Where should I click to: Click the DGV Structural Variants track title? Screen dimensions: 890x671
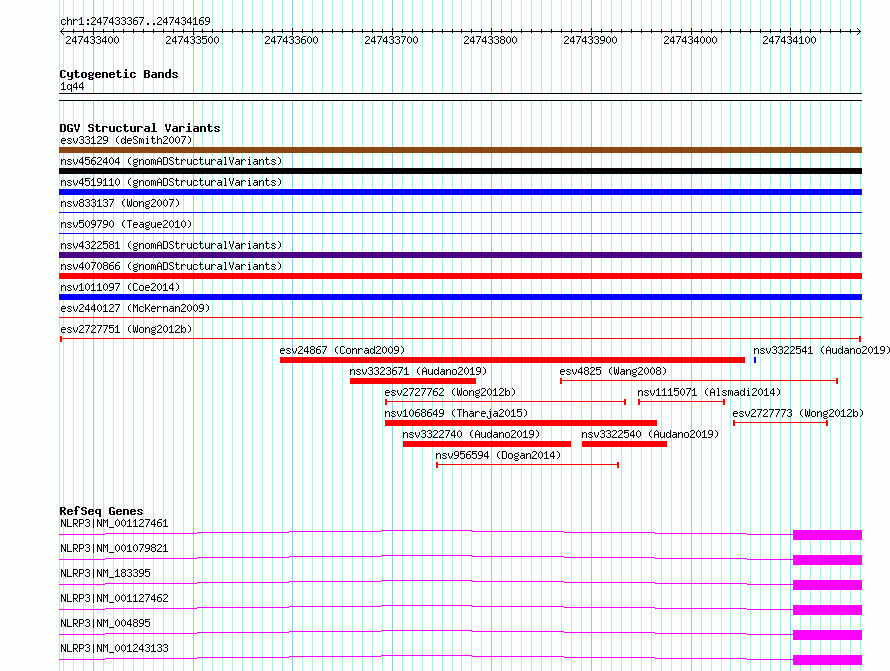click(140, 128)
